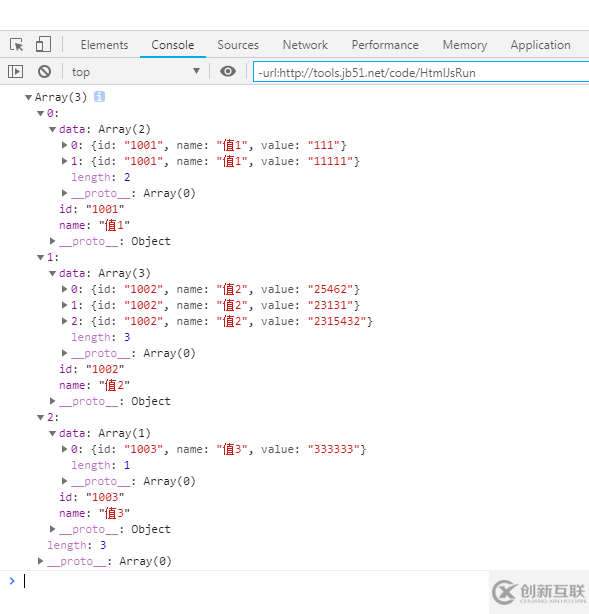Viewport: 589px width, 614px height.
Task: Collapse the index 0 object node
Action: pyautogui.click(x=40, y=113)
